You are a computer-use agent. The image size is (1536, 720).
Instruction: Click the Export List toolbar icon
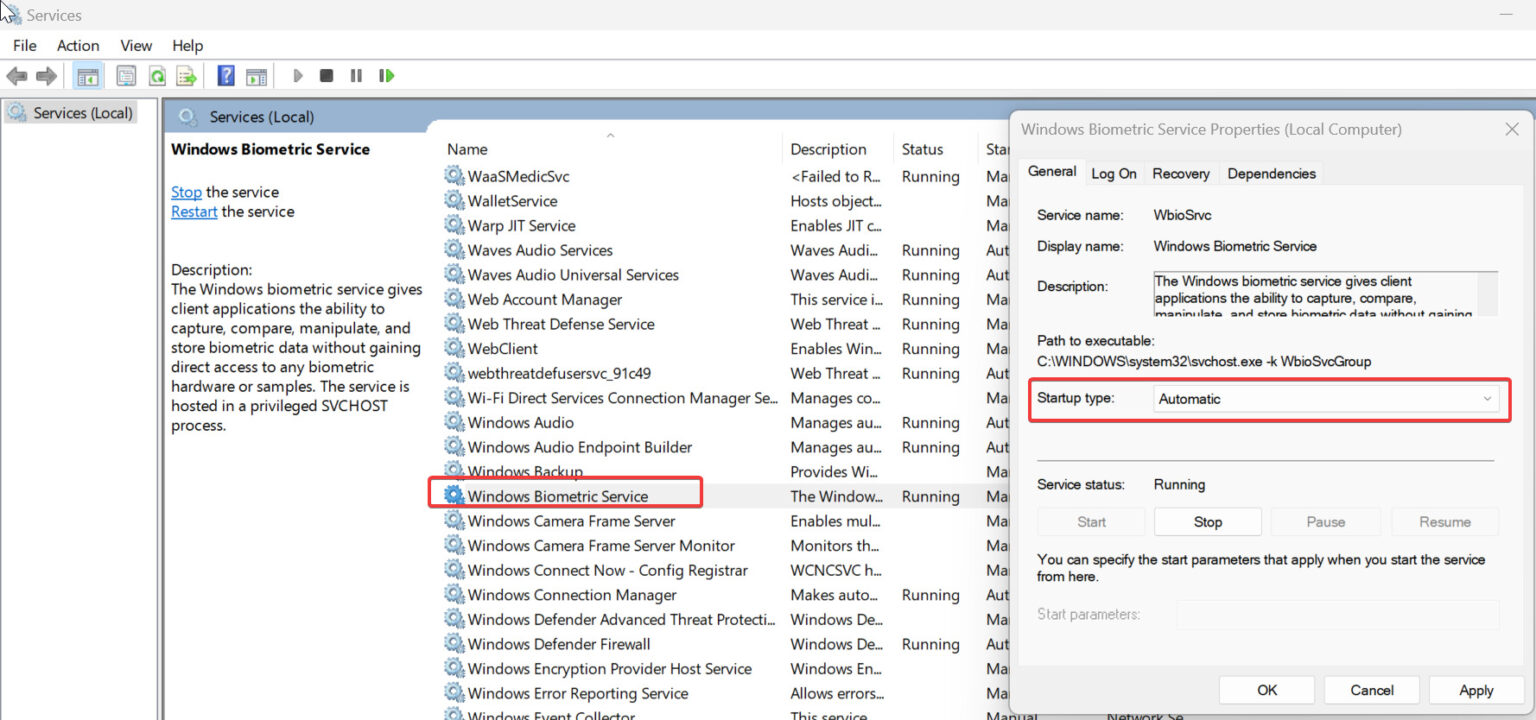coord(188,75)
